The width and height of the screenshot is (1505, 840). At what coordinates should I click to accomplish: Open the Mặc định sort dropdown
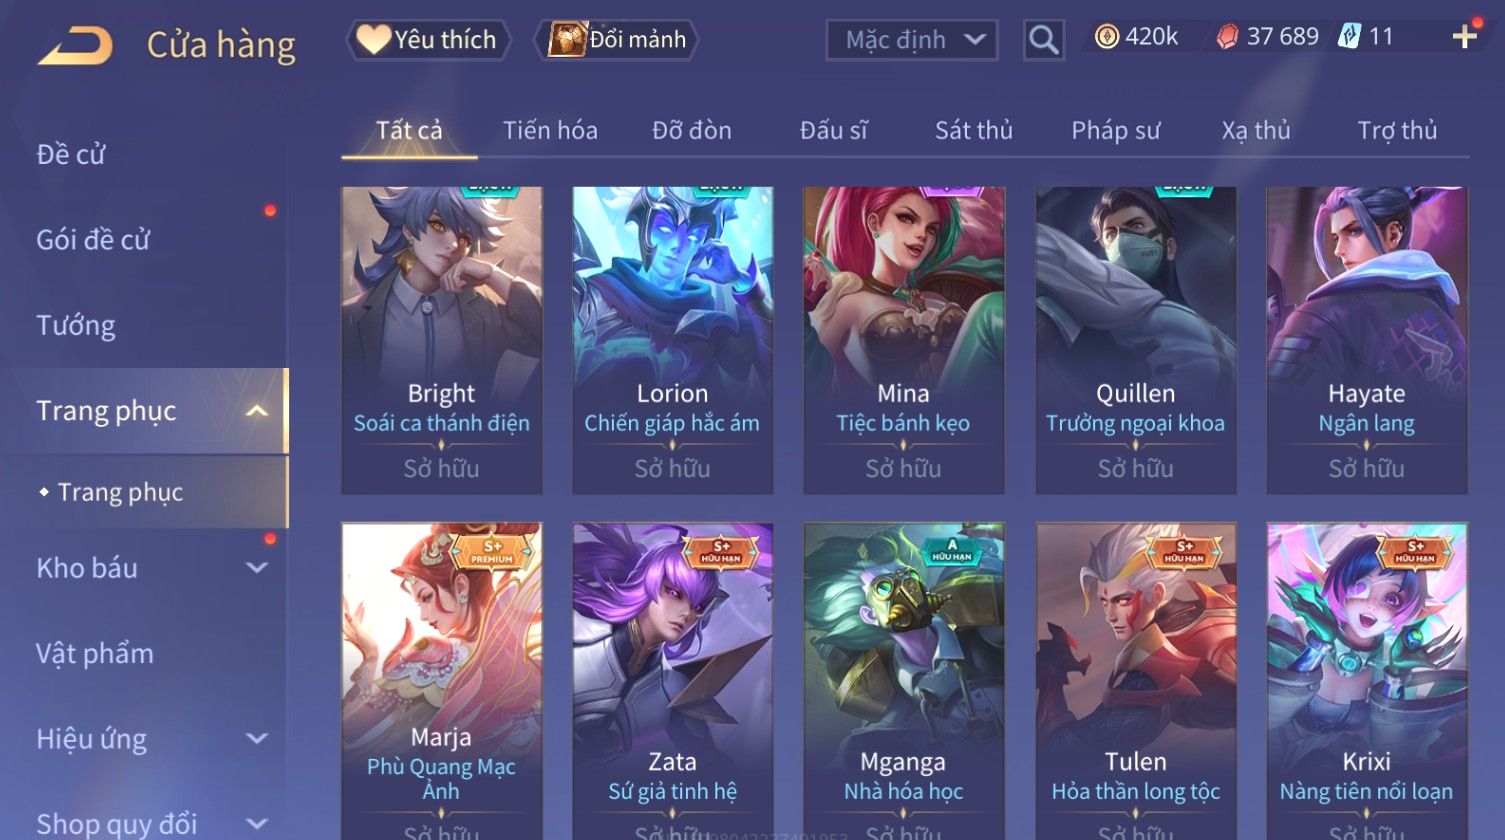(912, 40)
